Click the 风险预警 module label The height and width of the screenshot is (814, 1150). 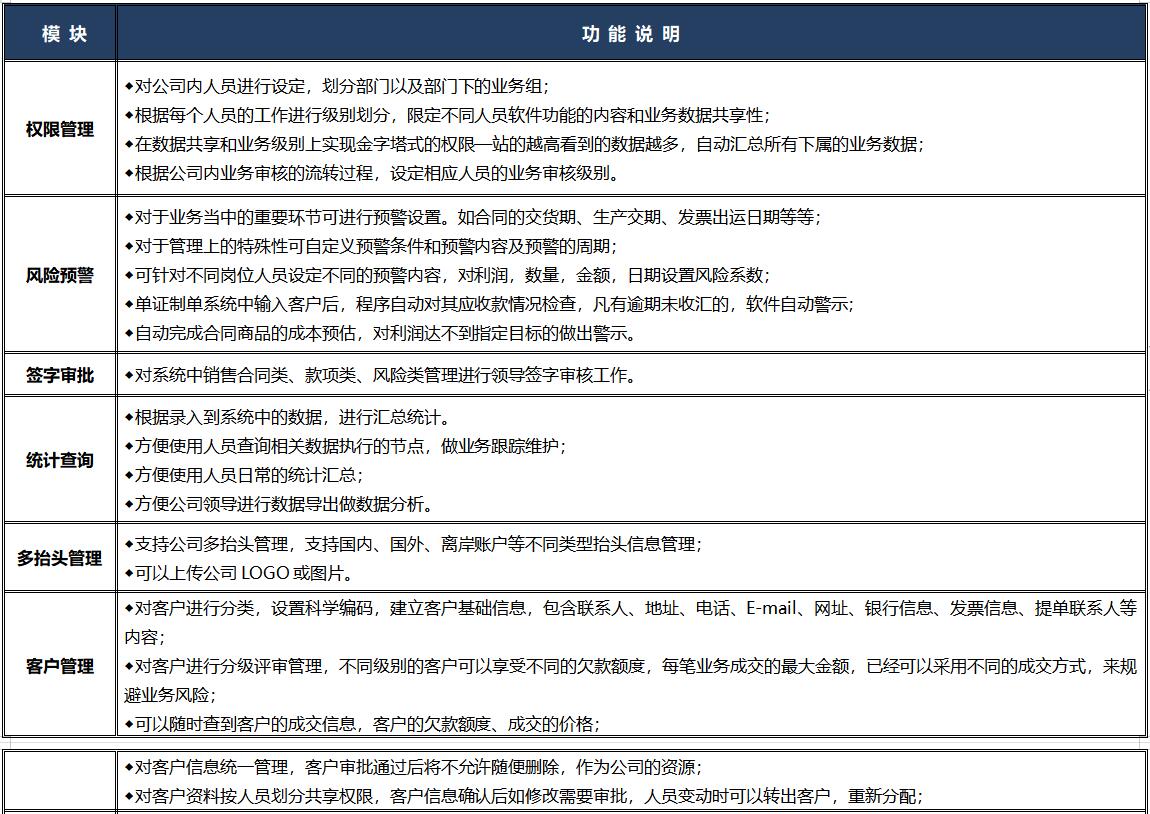[x=59, y=275]
